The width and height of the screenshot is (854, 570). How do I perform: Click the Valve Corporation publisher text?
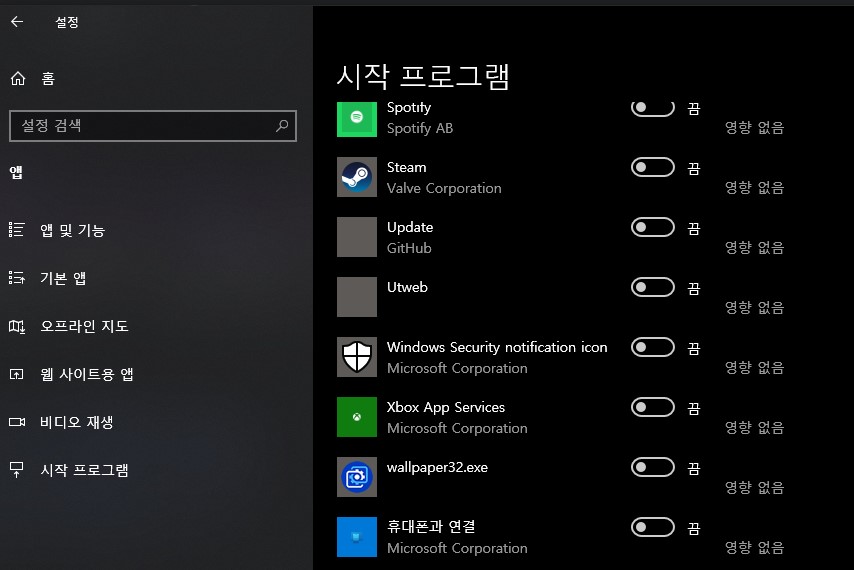point(444,188)
